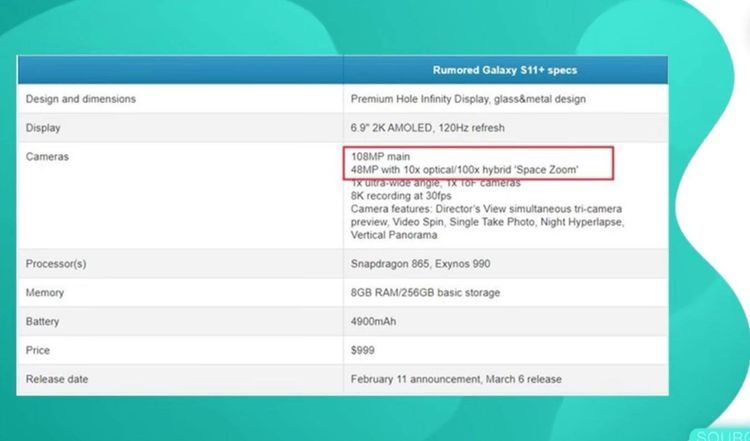Click the '108MP main' line in the red box
The height and width of the screenshot is (441, 750).
380,158
